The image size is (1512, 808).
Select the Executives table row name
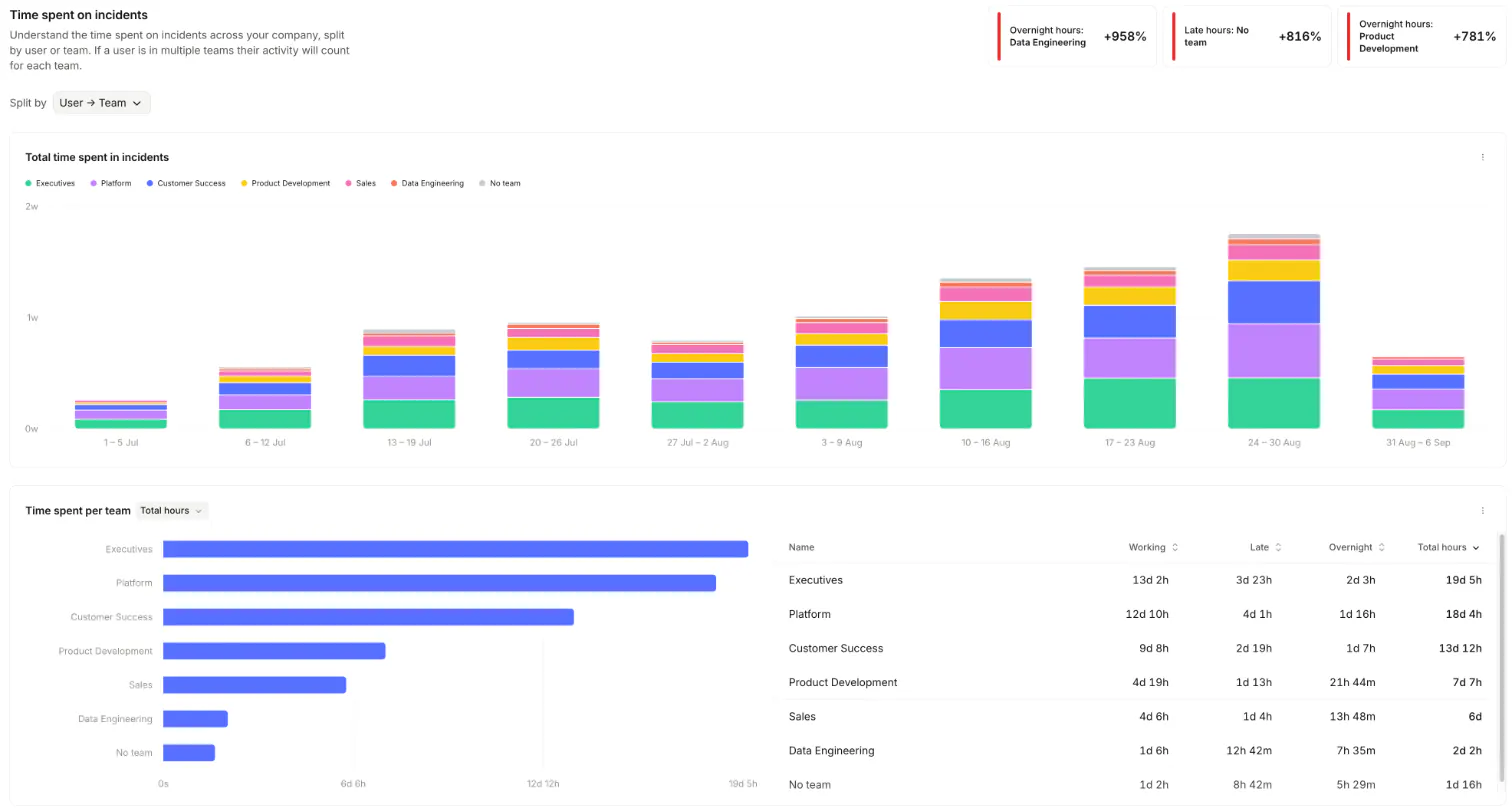815,580
